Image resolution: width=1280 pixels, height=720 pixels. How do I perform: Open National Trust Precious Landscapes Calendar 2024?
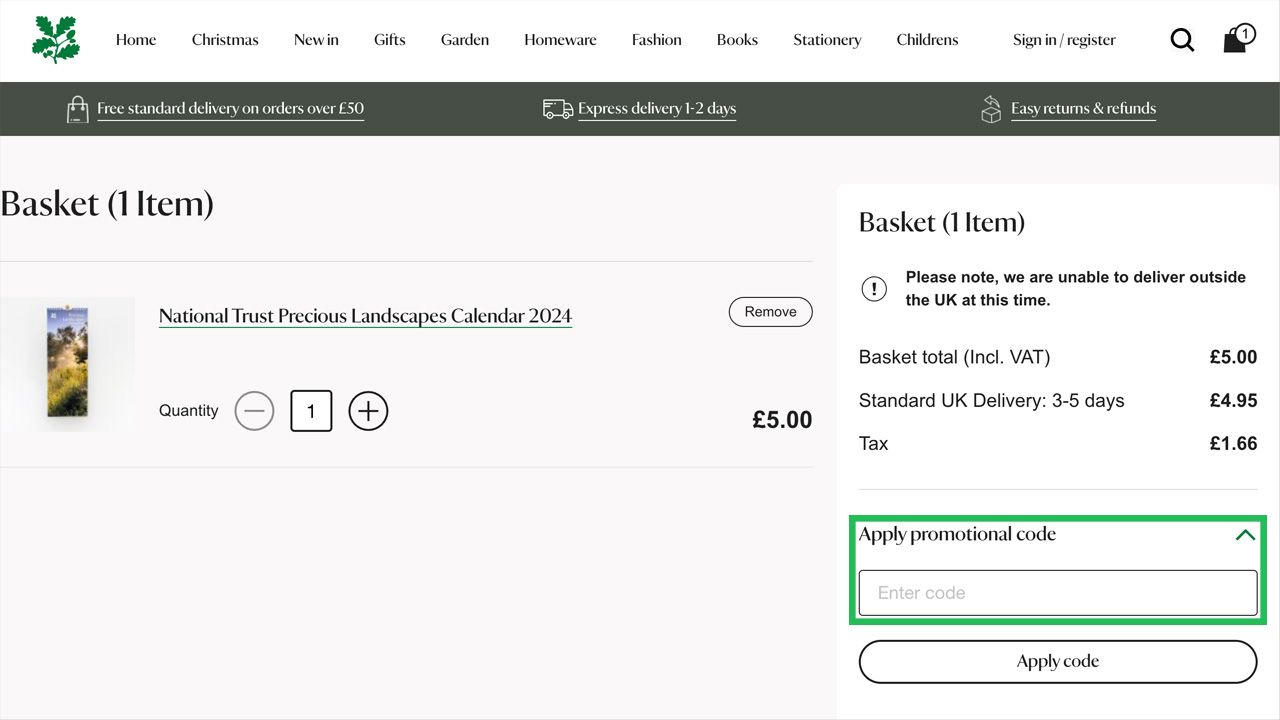365,315
